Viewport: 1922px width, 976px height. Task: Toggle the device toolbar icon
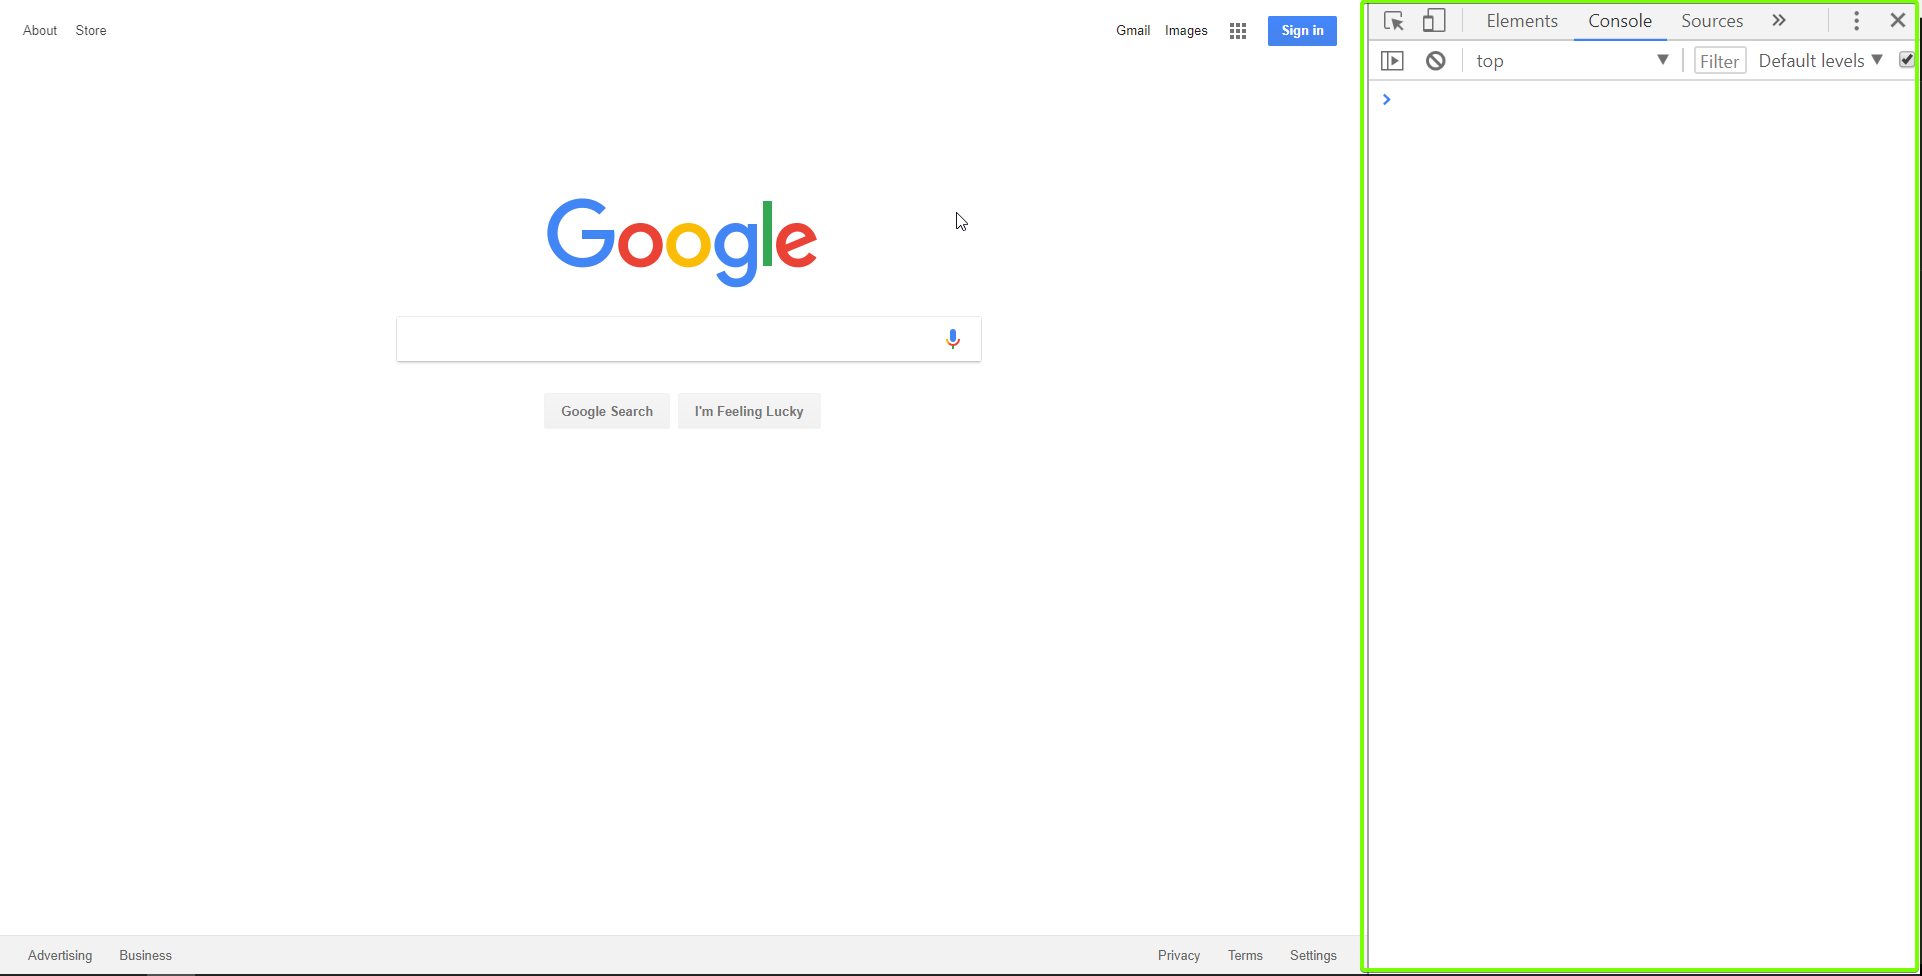[x=1434, y=21]
